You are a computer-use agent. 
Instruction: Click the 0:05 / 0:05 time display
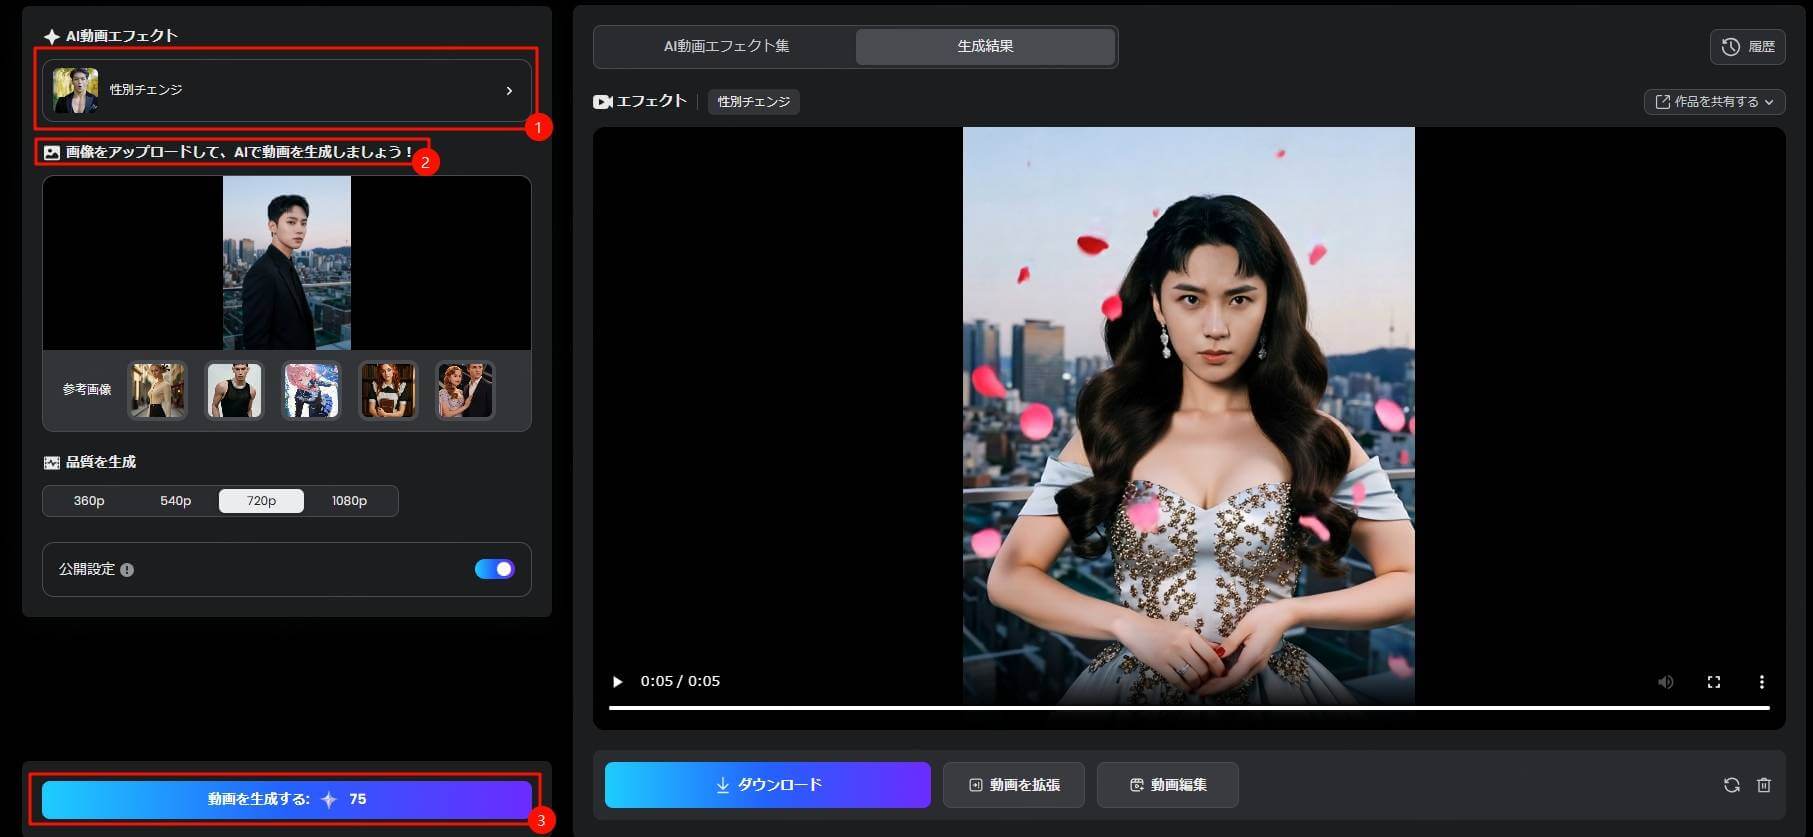680,681
